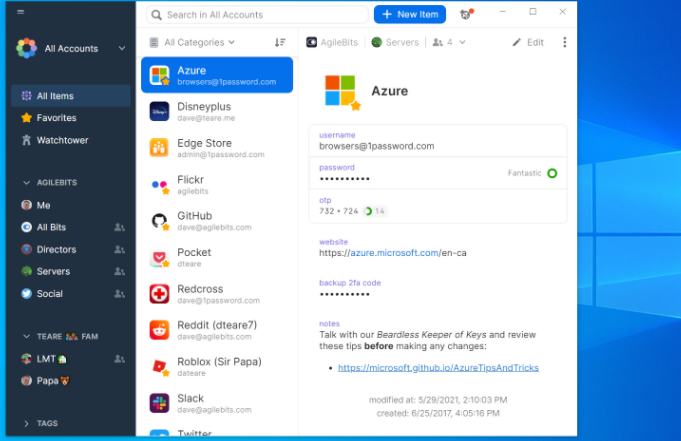The width and height of the screenshot is (681, 441).
Task: Select the GitHub login entry
Action: pos(217,220)
